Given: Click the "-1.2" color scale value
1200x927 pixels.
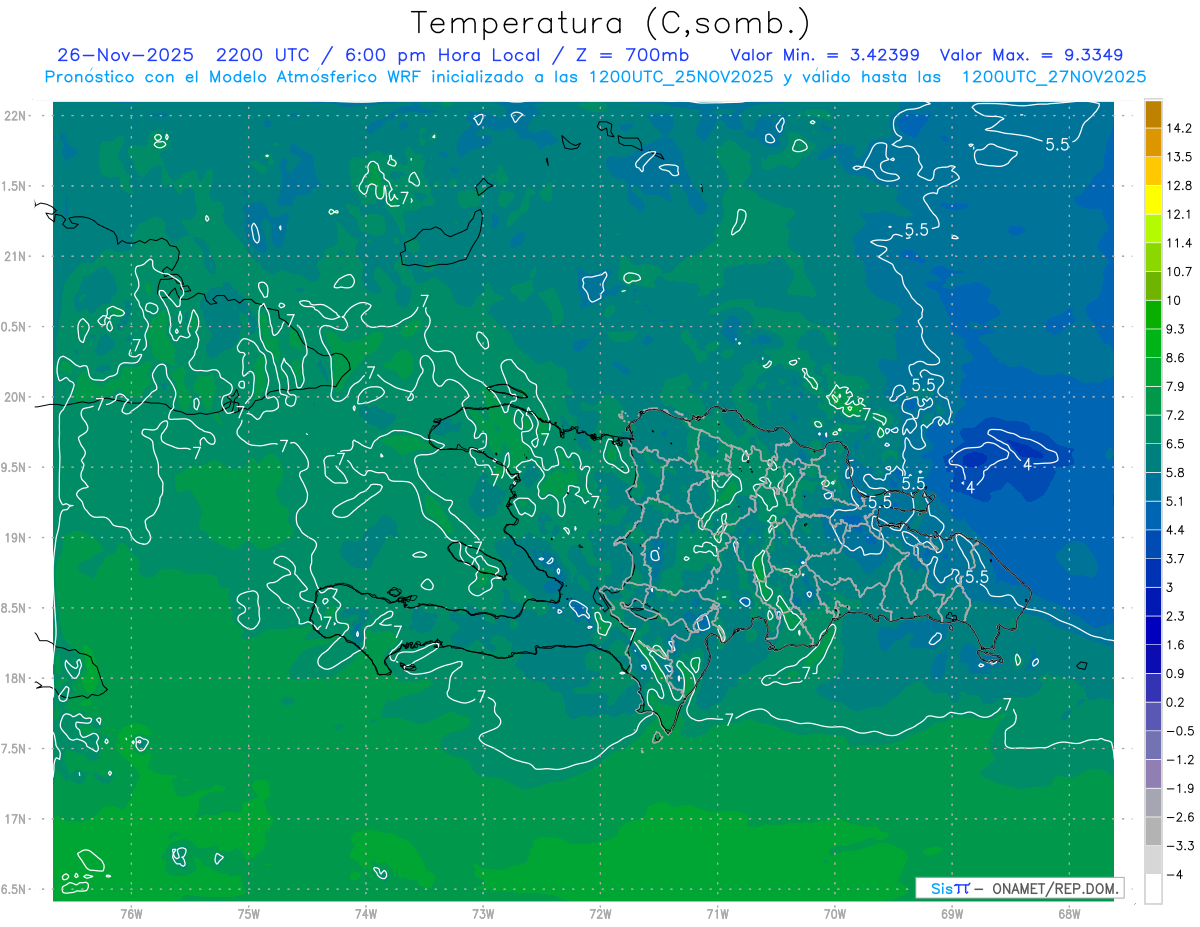Looking at the screenshot, I should tap(1179, 760).
